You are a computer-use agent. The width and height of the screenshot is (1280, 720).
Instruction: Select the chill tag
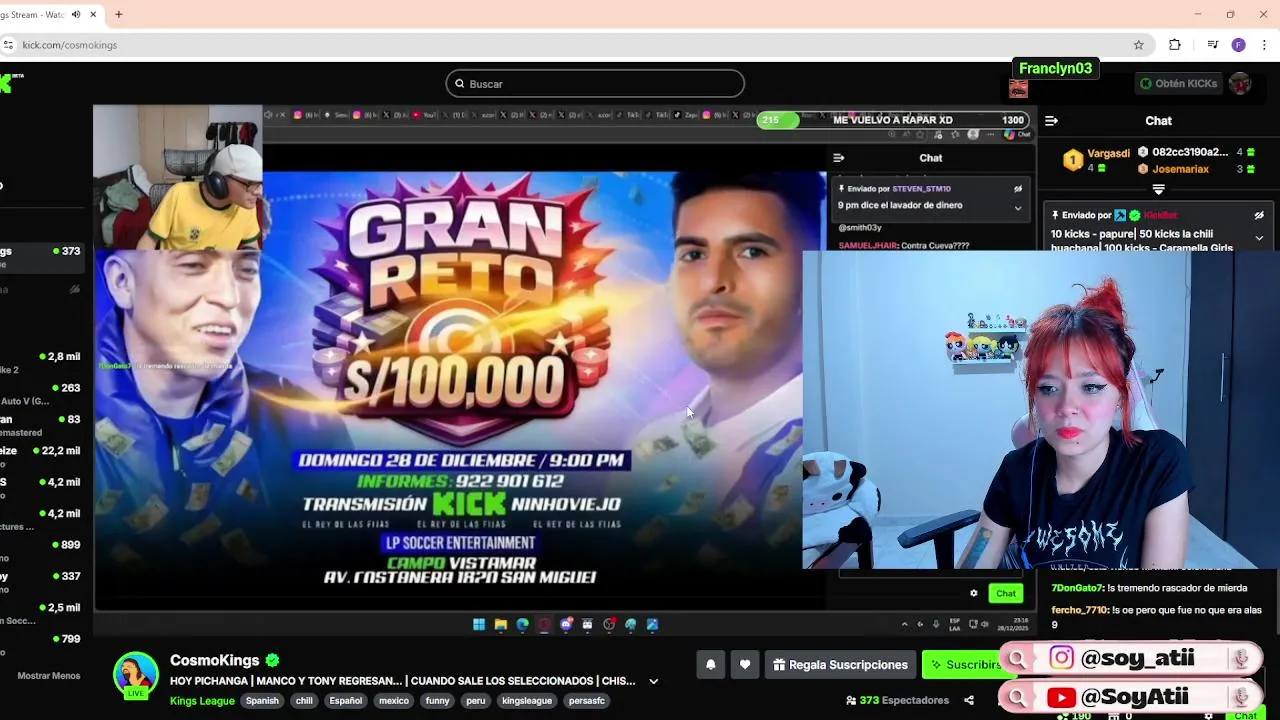click(x=304, y=701)
